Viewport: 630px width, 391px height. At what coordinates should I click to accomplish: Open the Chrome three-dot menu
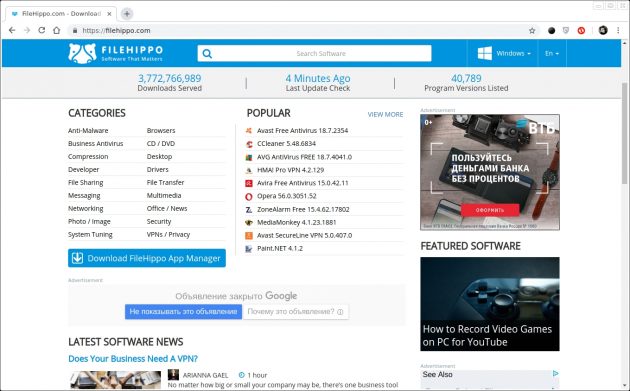[x=618, y=31]
